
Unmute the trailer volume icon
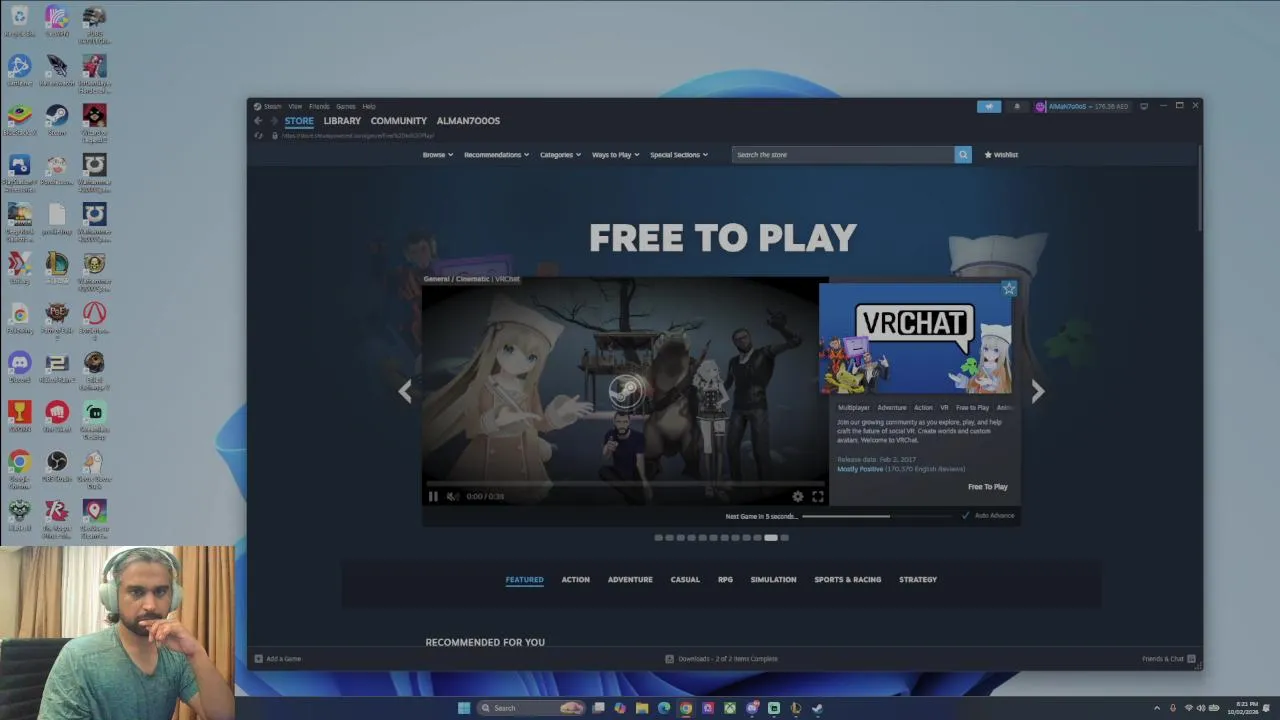pos(452,496)
